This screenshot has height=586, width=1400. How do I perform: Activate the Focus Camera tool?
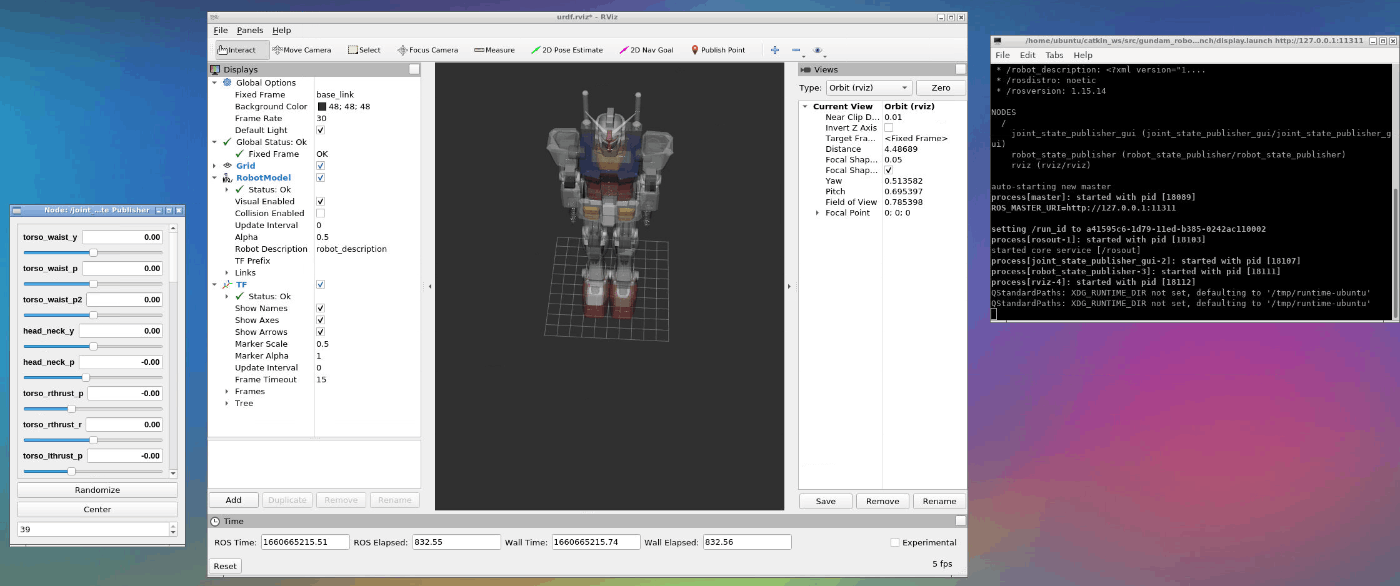pos(427,50)
